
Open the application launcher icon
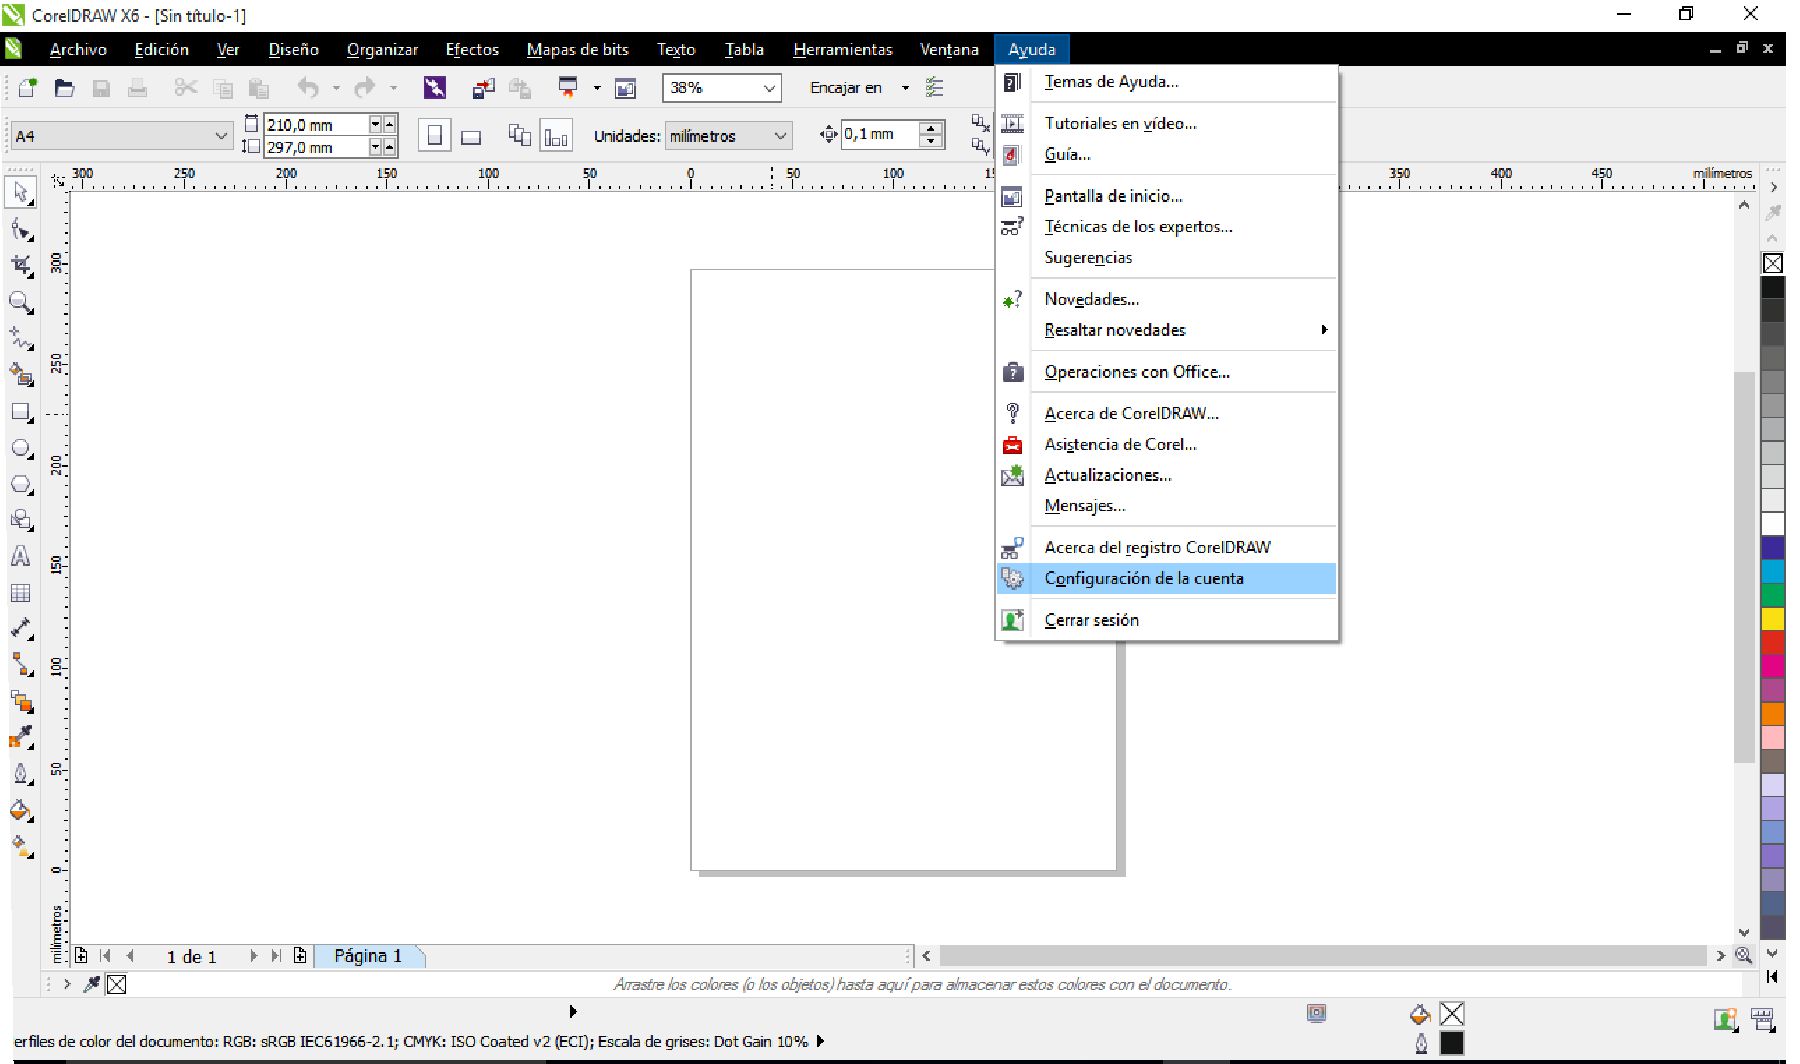(568, 88)
